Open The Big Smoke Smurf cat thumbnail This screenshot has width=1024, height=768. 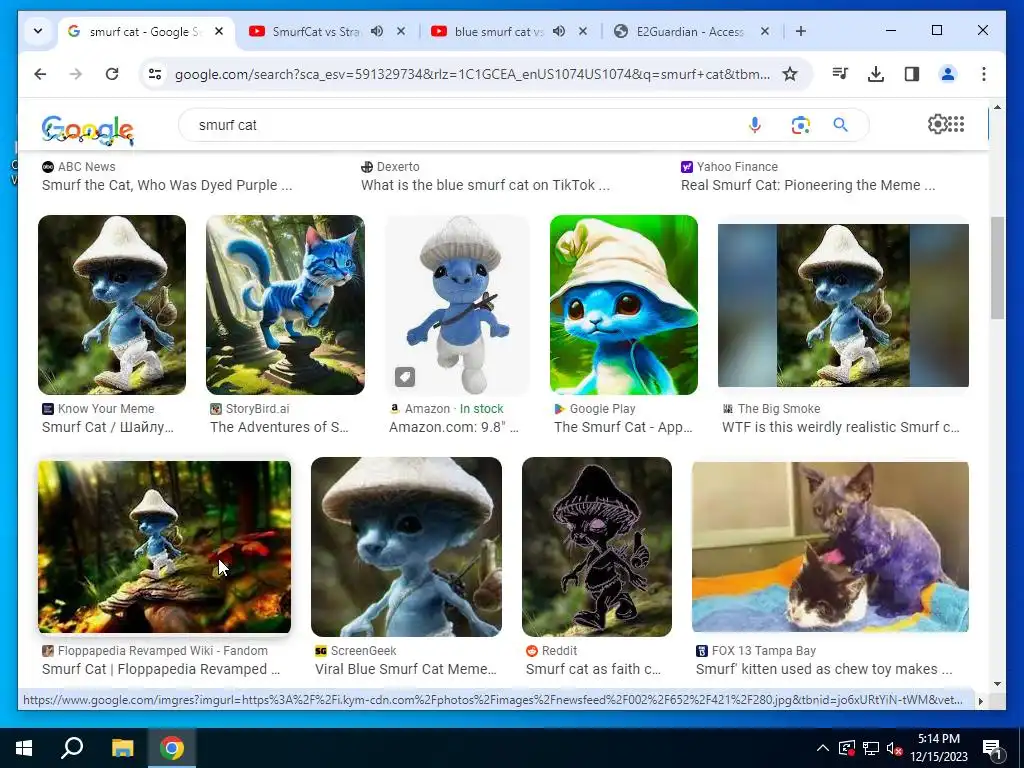[843, 304]
